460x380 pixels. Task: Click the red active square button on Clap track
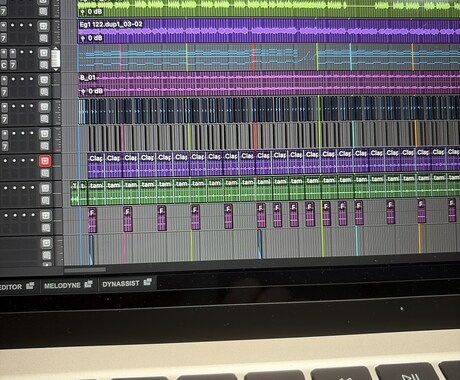[45, 161]
